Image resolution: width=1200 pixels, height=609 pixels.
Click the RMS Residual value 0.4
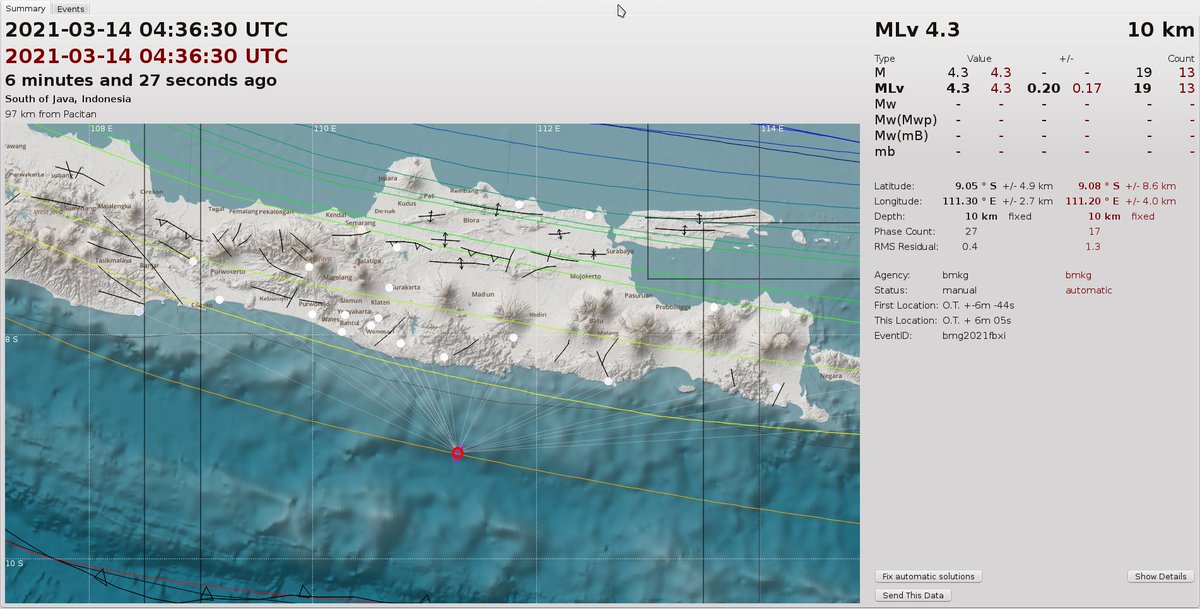tap(970, 246)
